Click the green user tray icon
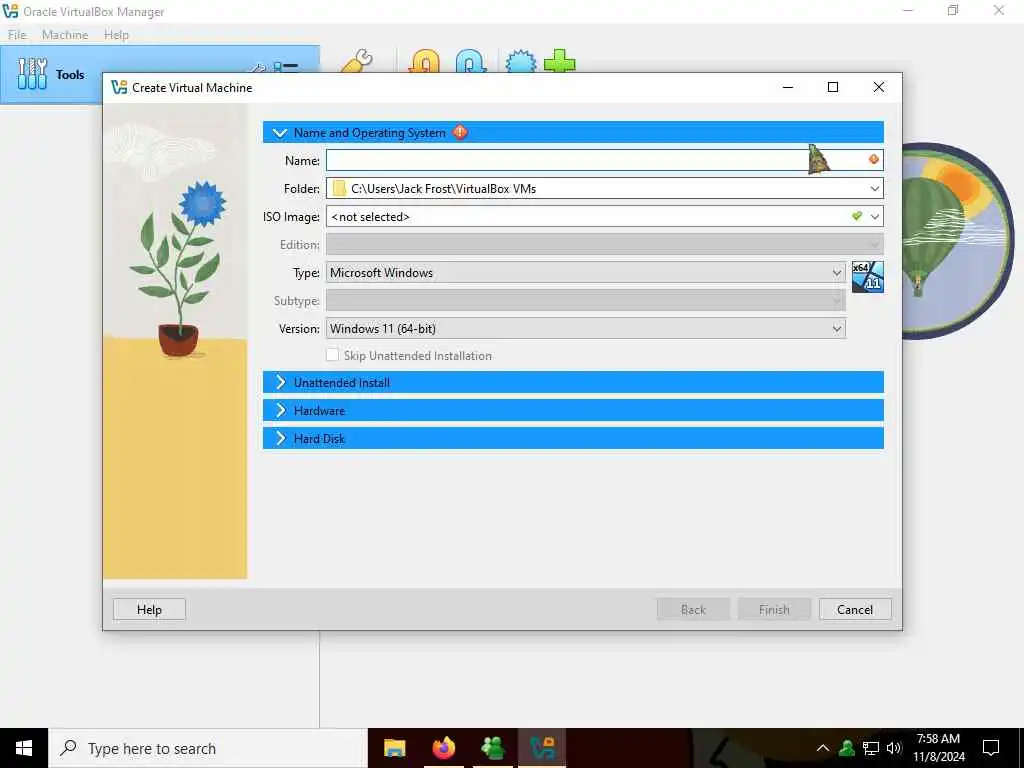Image resolution: width=1024 pixels, height=768 pixels. point(847,748)
